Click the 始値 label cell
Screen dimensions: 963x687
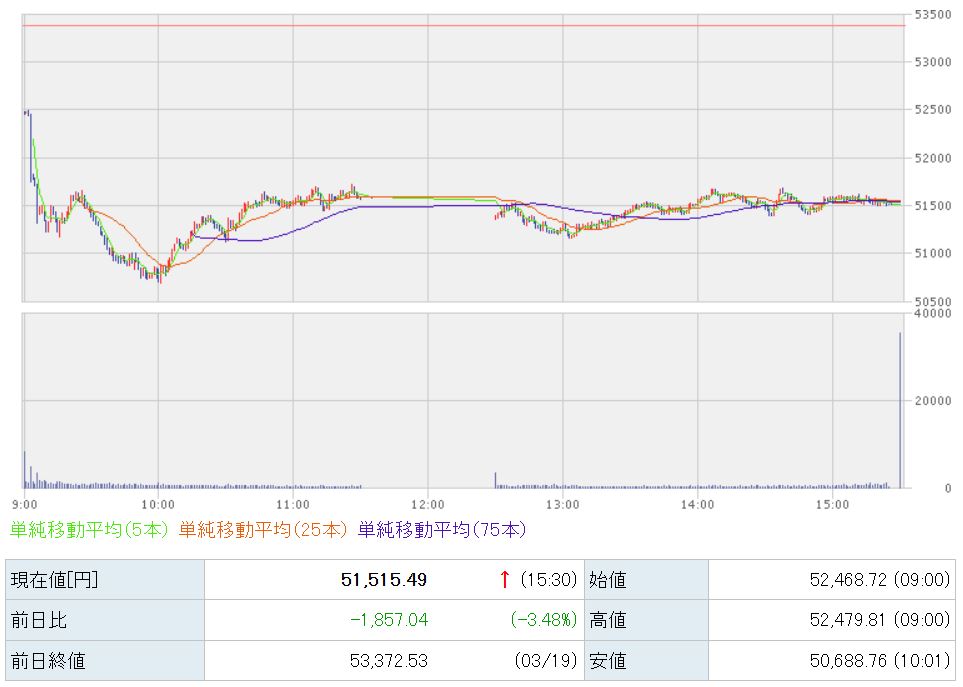(607, 580)
